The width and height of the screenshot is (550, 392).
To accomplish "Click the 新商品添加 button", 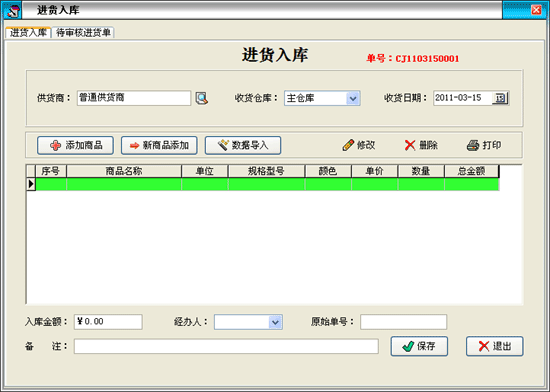I will point(159,146).
